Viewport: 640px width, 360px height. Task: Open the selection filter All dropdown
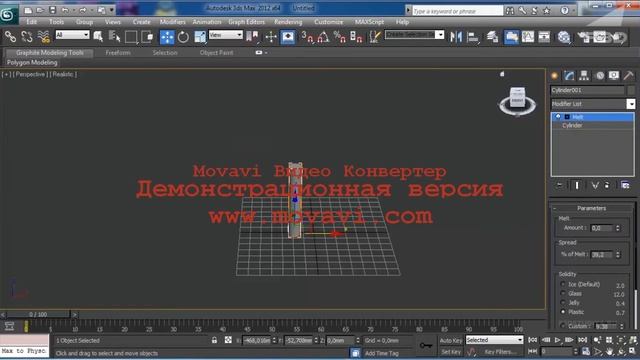tap(72, 35)
